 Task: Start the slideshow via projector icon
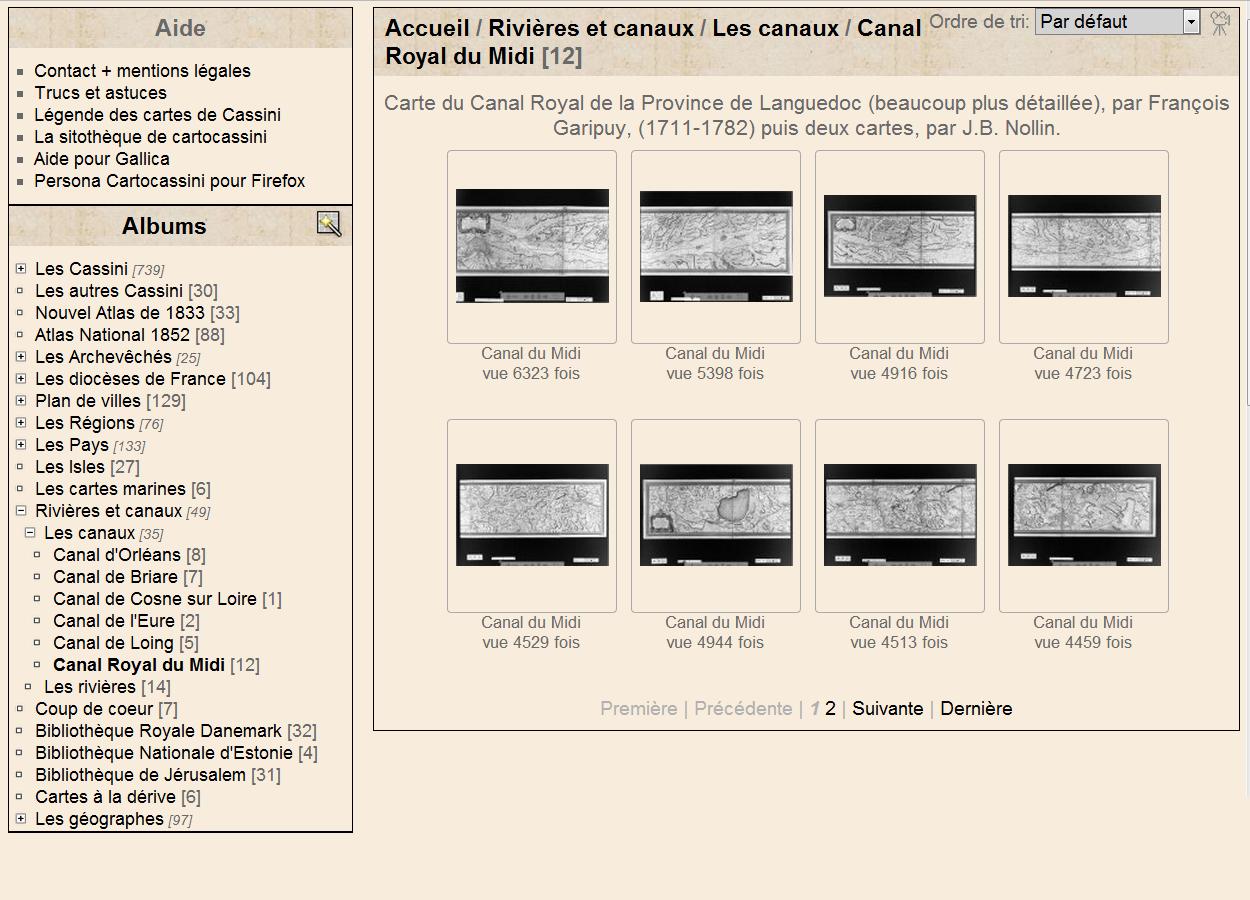pos(1220,23)
